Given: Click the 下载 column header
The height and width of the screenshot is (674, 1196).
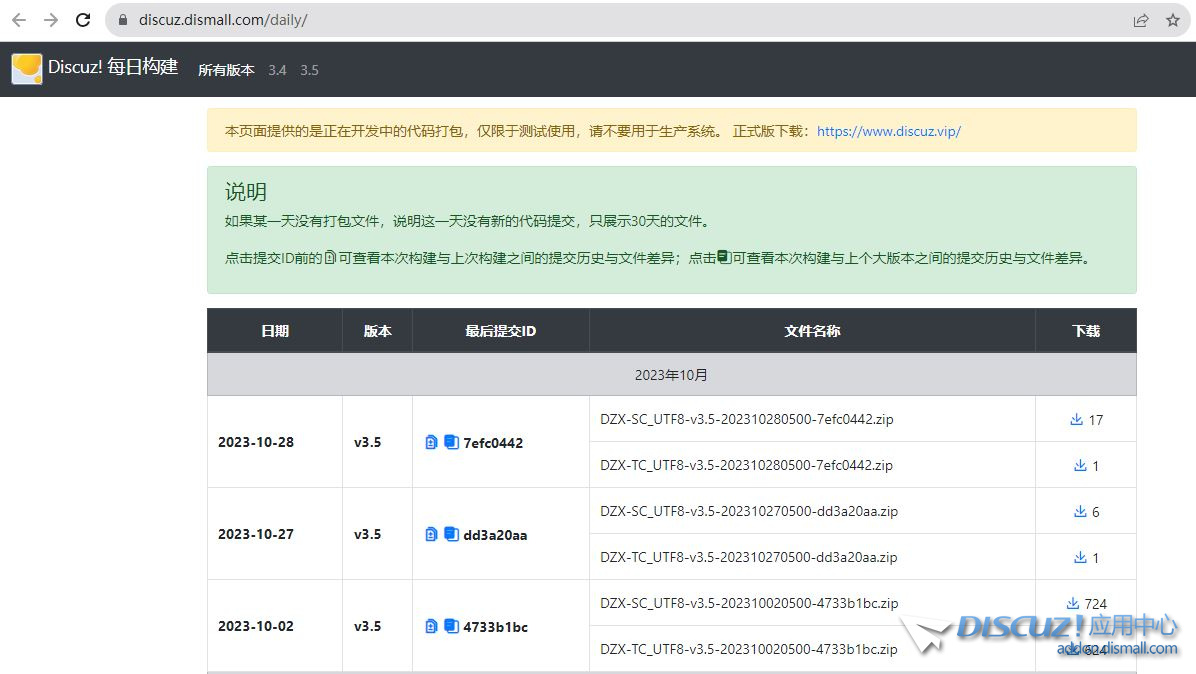Looking at the screenshot, I should point(1086,331).
